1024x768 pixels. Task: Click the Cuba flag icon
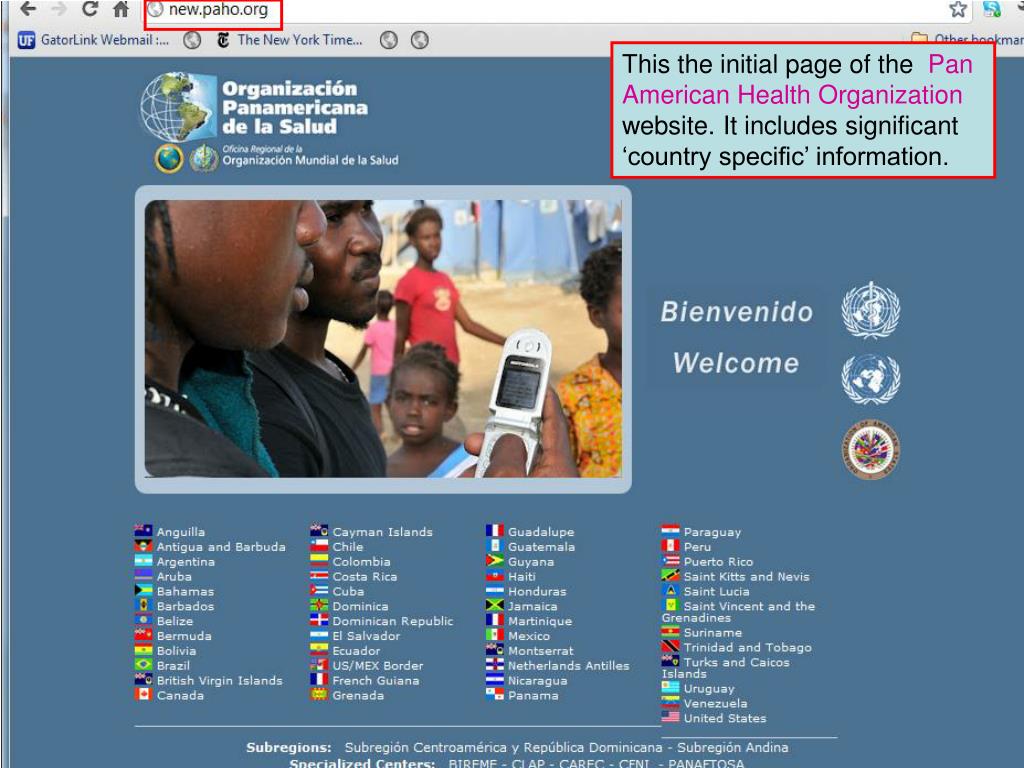(319, 590)
